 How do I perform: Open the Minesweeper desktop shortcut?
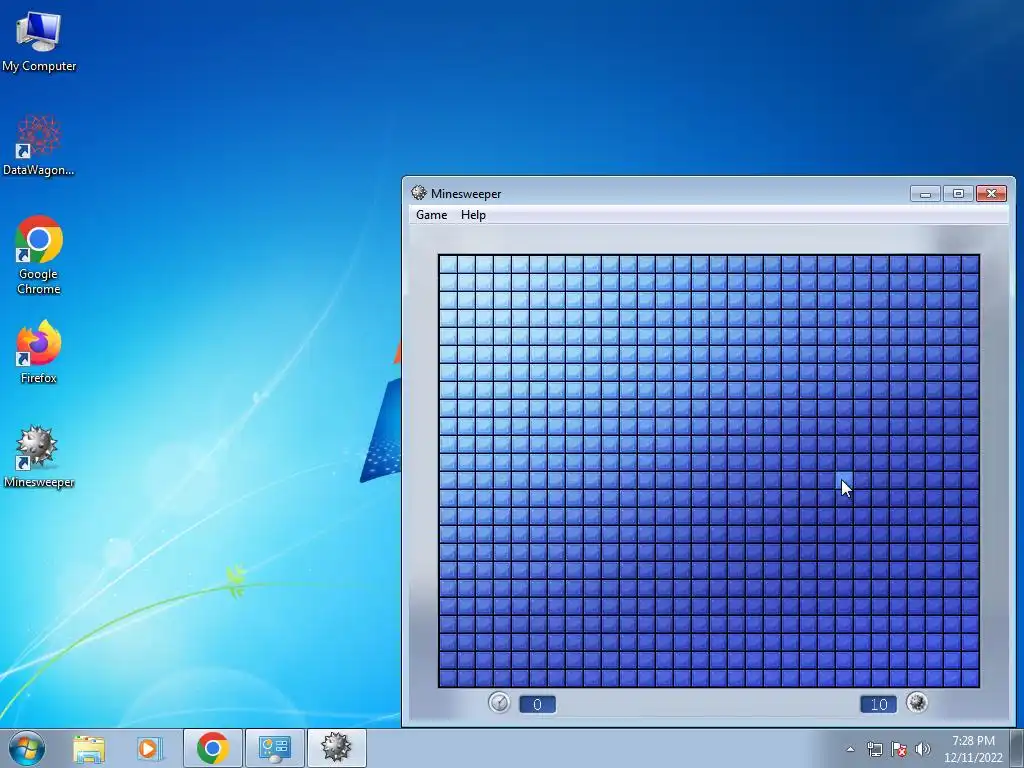(x=39, y=456)
